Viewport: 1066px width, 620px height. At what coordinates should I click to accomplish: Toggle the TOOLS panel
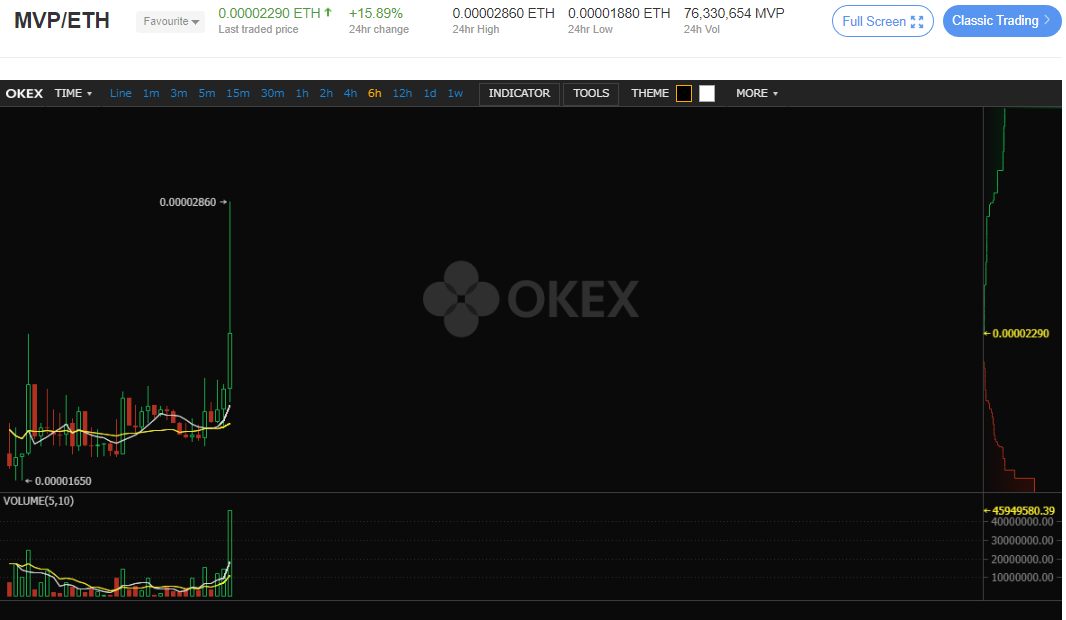click(x=591, y=93)
